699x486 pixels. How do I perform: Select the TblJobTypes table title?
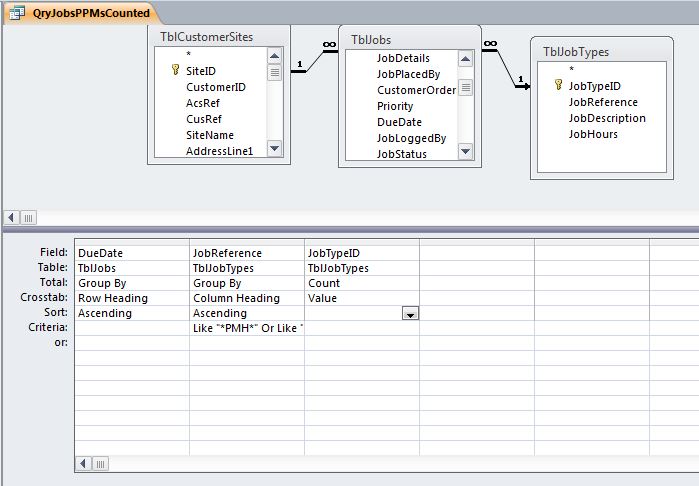[x=576, y=52]
